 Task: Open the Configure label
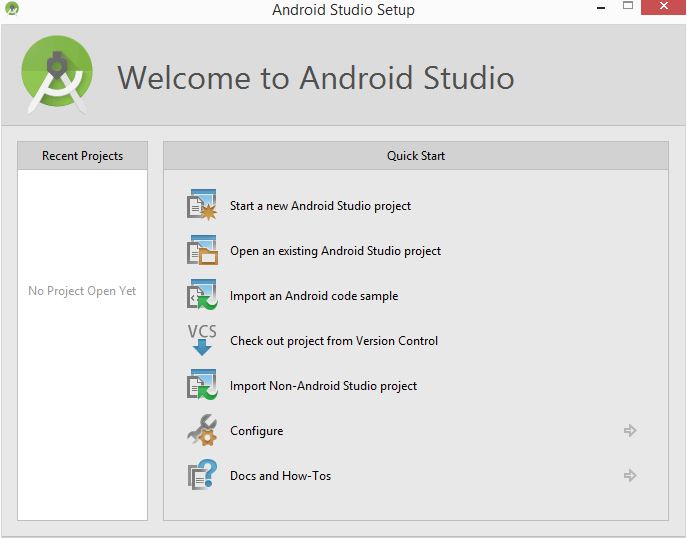(x=256, y=431)
